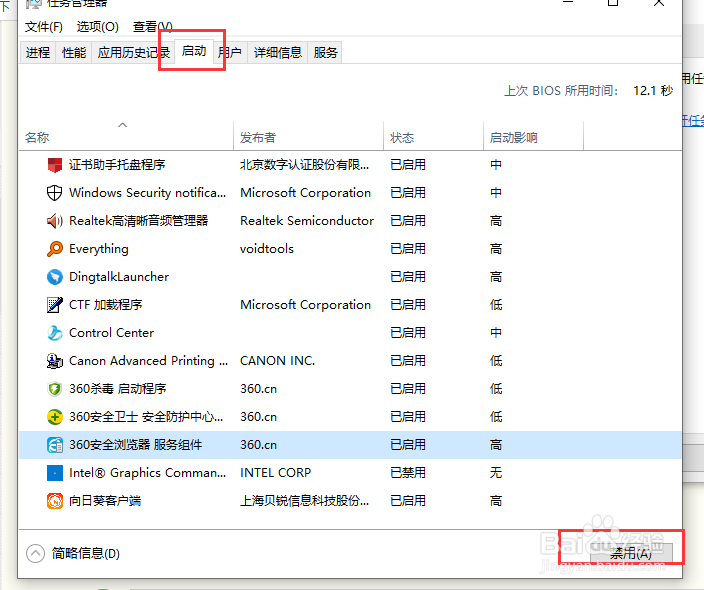Select the Everything entry name

click(x=99, y=249)
